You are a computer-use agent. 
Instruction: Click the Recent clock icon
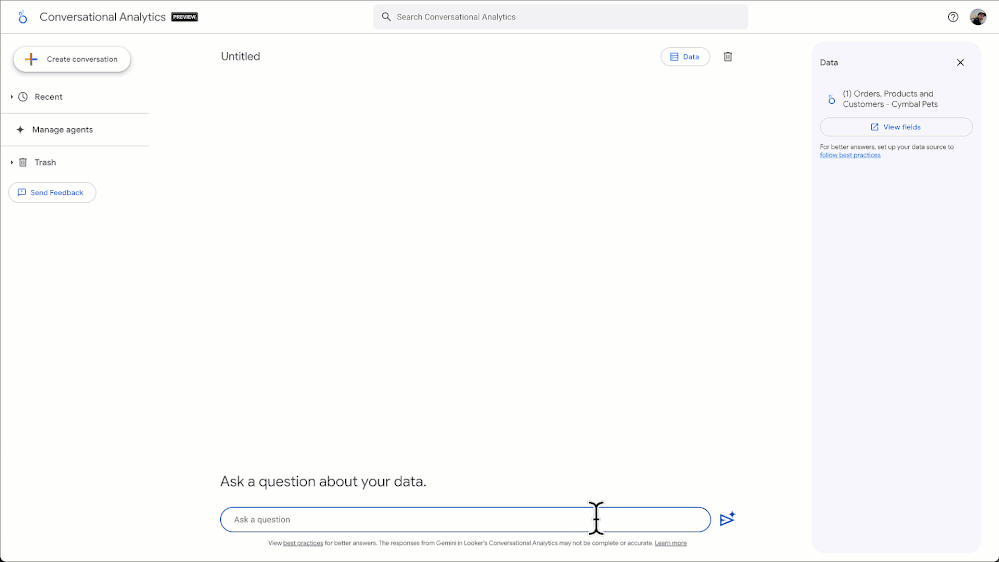click(23, 97)
